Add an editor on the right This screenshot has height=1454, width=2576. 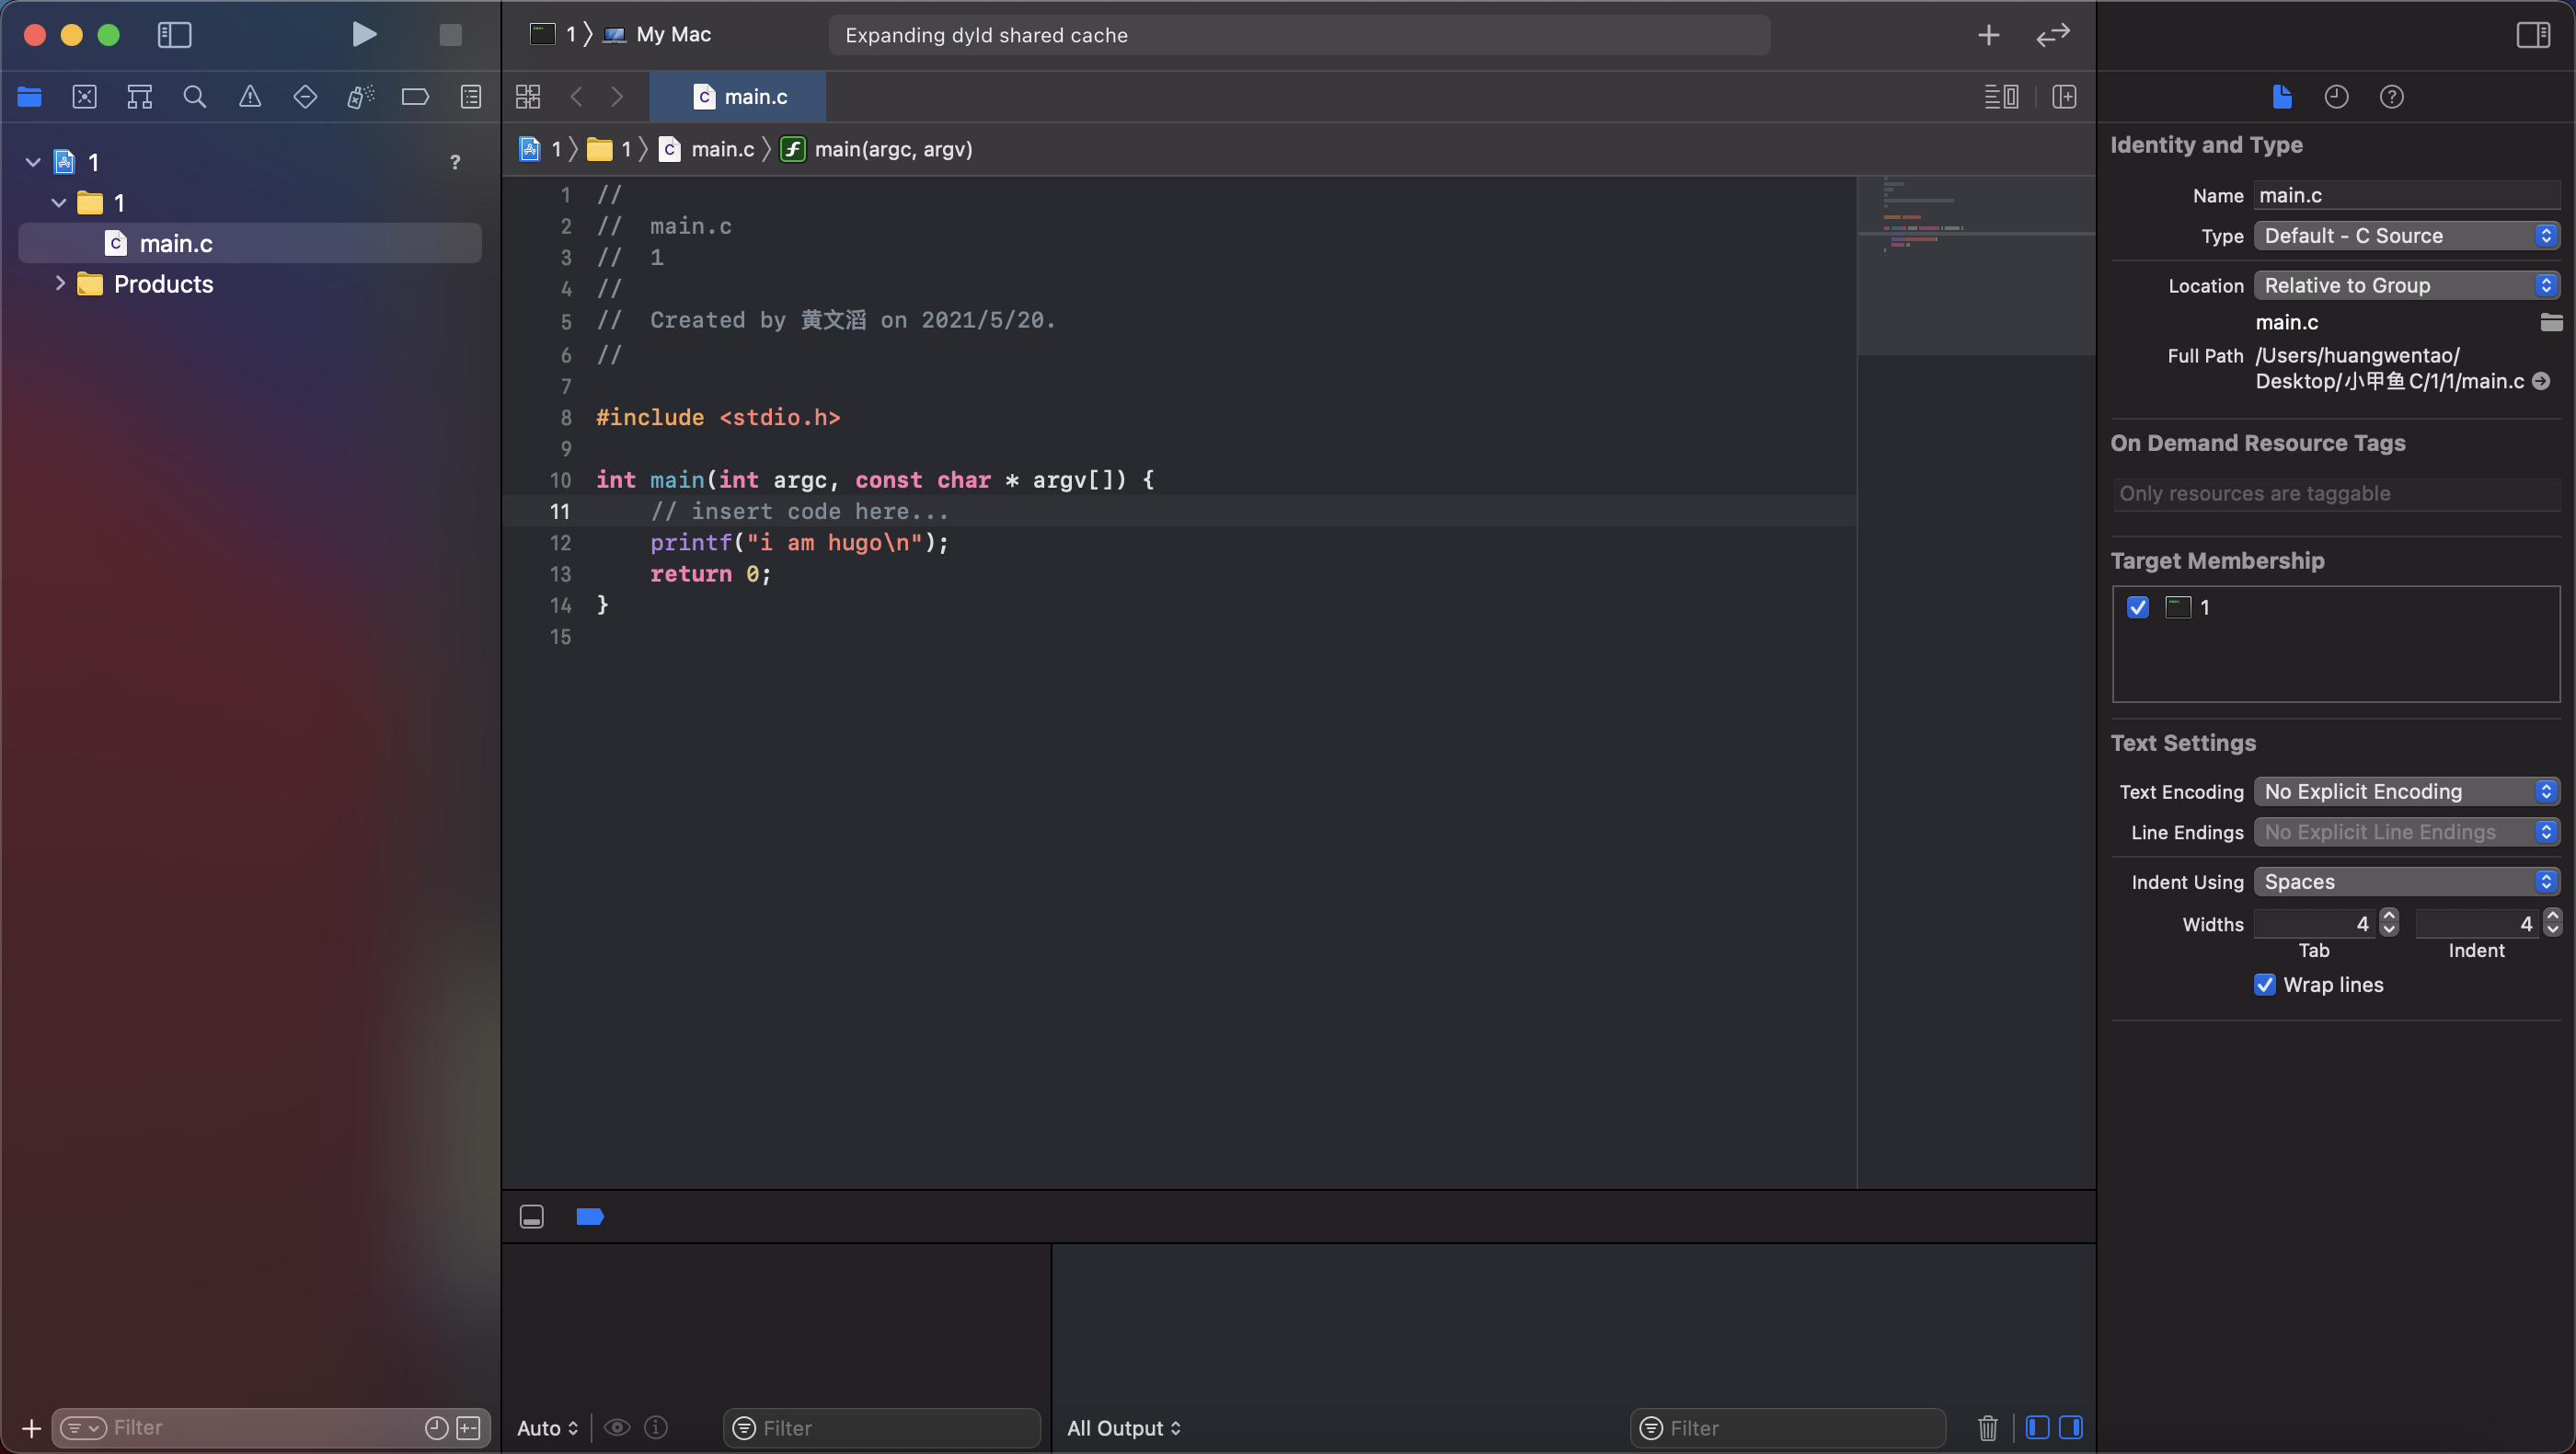click(x=2064, y=97)
